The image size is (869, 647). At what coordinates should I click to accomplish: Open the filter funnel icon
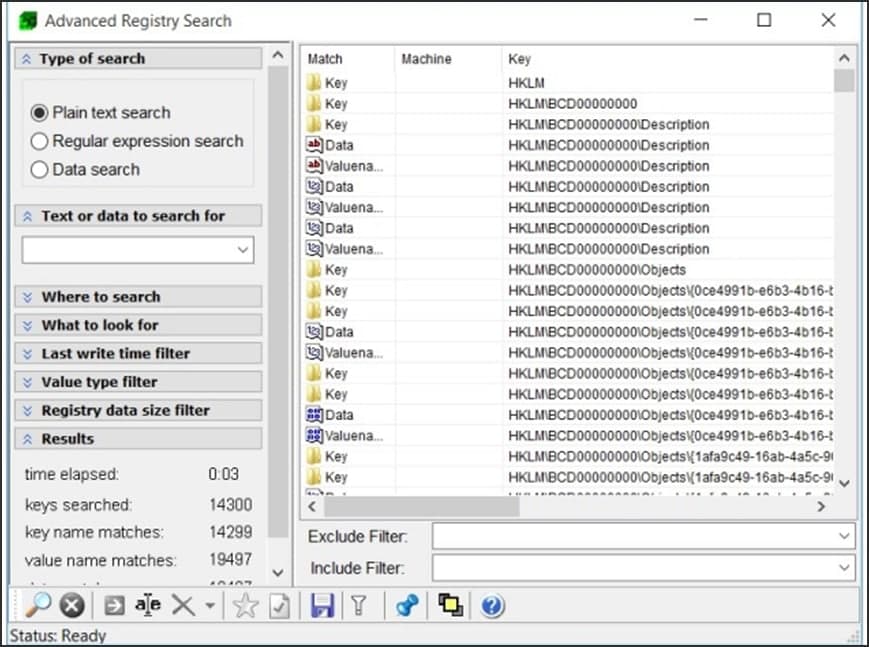click(x=360, y=605)
